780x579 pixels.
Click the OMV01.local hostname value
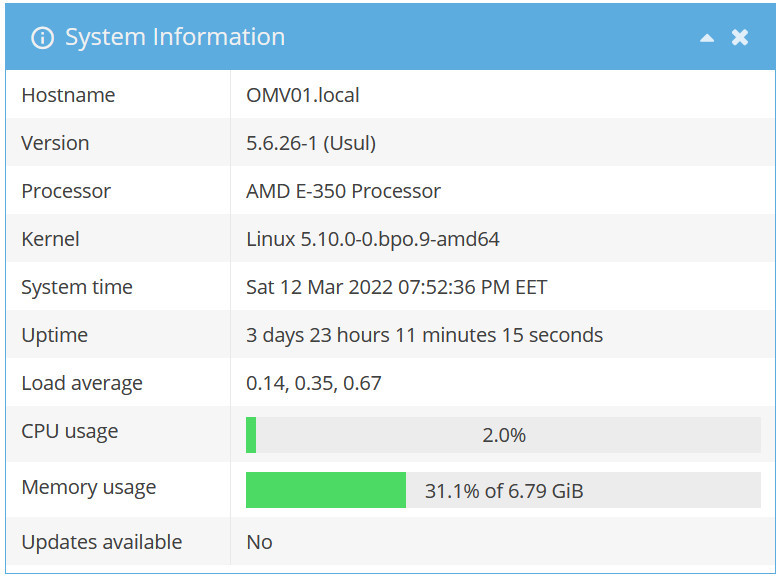303,95
